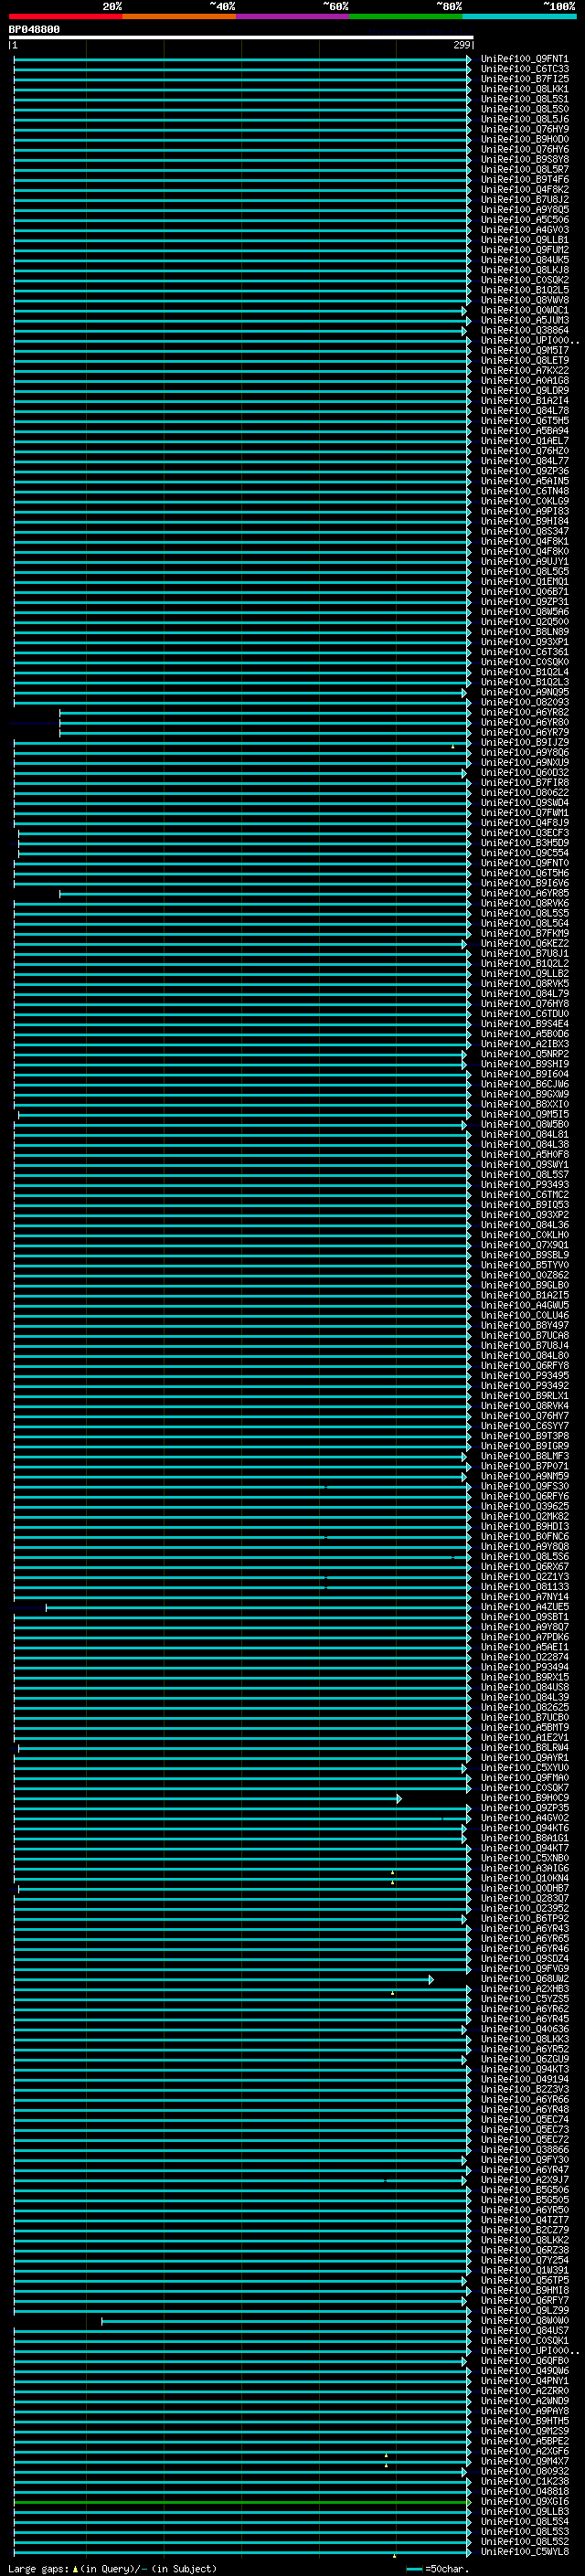Click hit label UniRef100_Q3ECF3
This screenshot has height=2576, width=585.
pos(524,833)
